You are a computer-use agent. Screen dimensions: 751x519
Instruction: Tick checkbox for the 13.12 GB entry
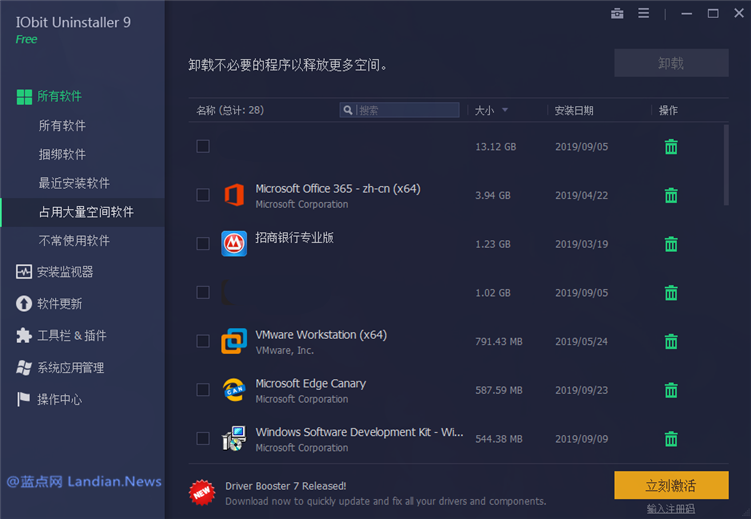203,146
